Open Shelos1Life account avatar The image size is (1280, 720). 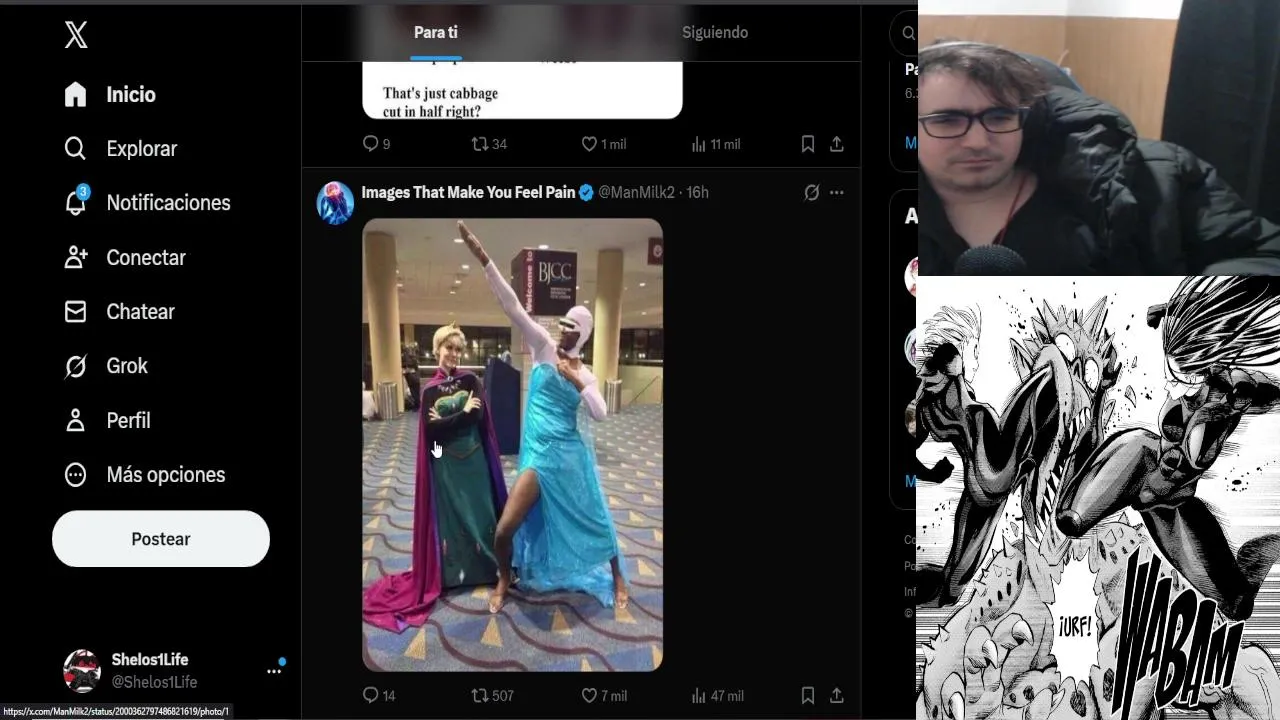click(82, 671)
